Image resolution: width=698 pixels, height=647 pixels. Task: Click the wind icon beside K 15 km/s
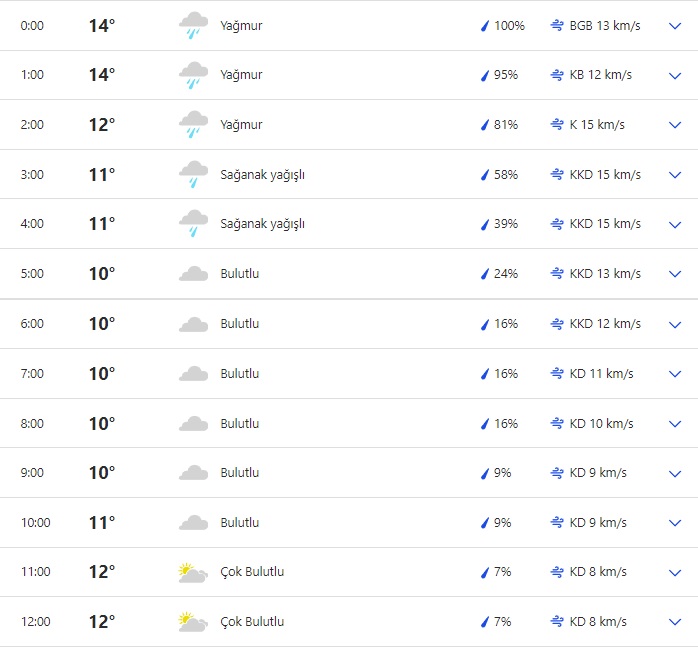(557, 125)
